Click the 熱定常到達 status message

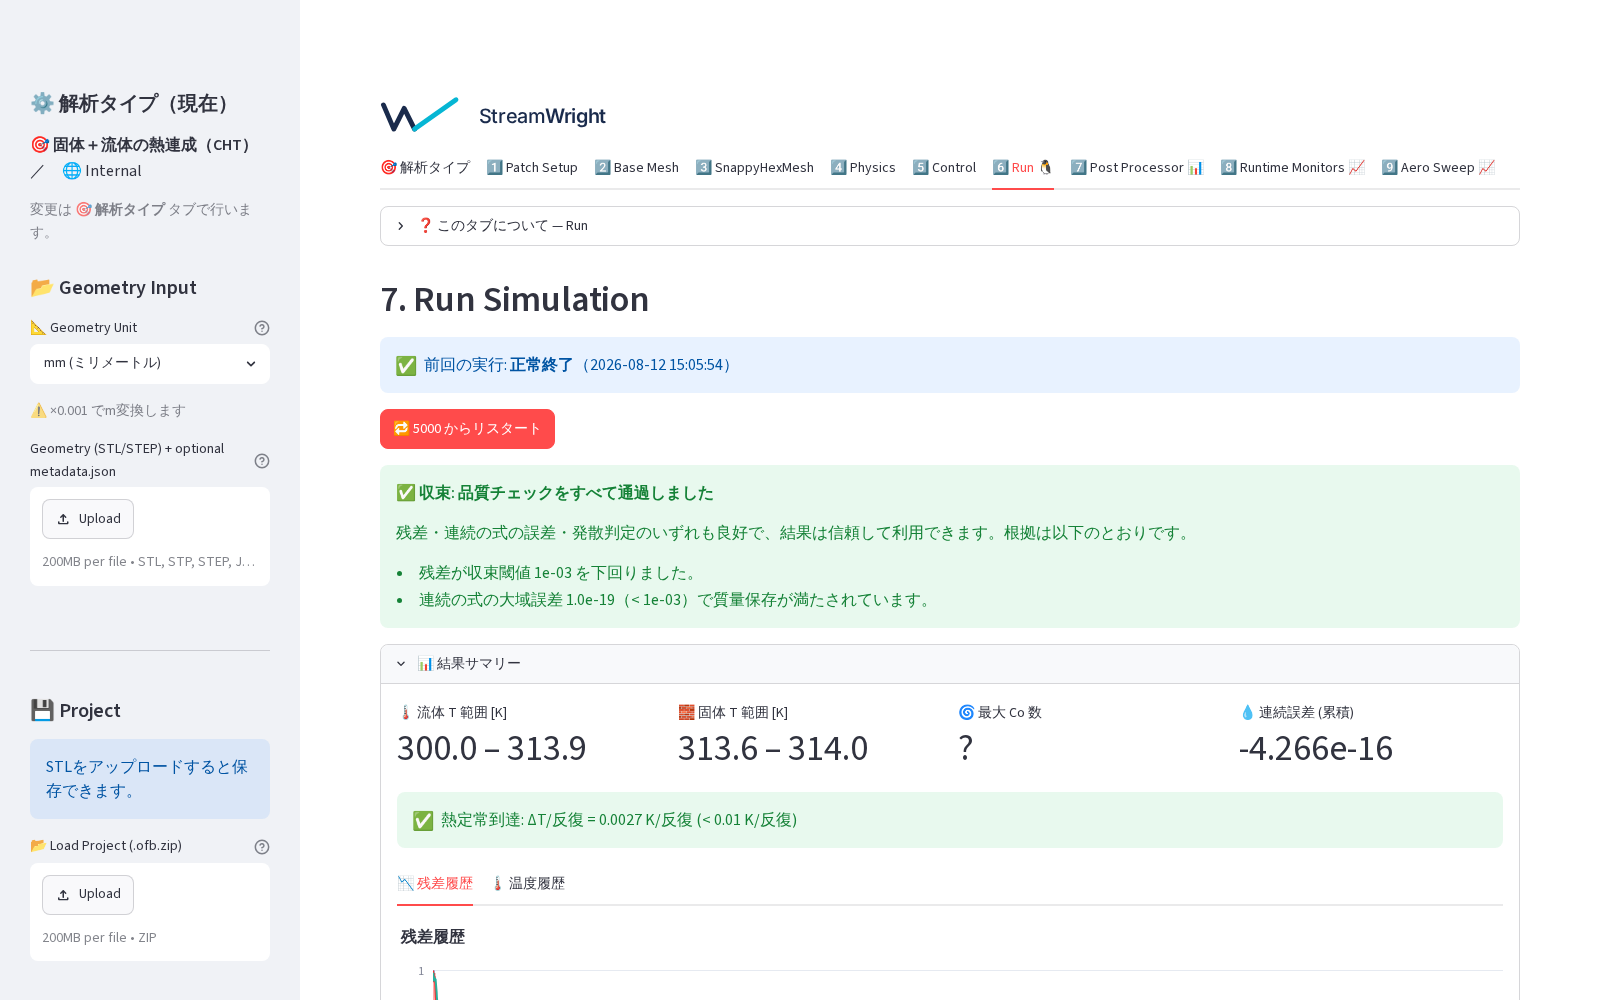pos(950,820)
